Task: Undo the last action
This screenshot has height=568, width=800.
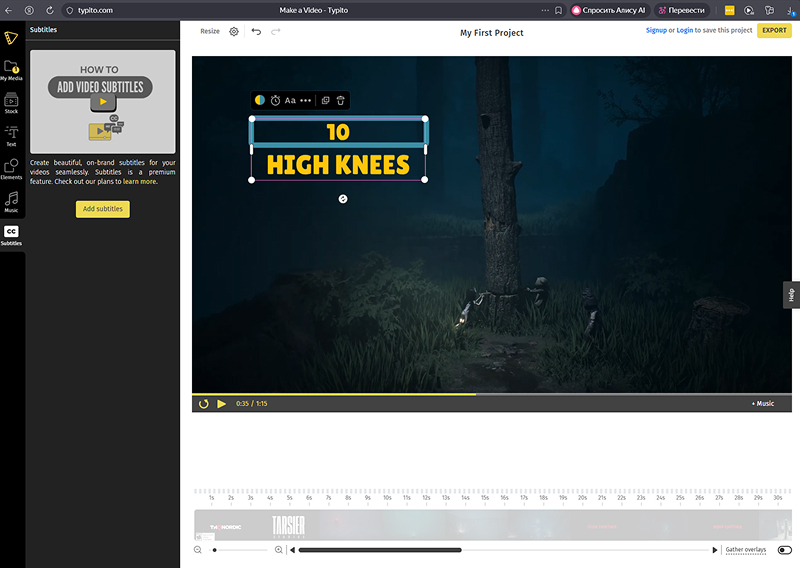Action: coord(256,32)
